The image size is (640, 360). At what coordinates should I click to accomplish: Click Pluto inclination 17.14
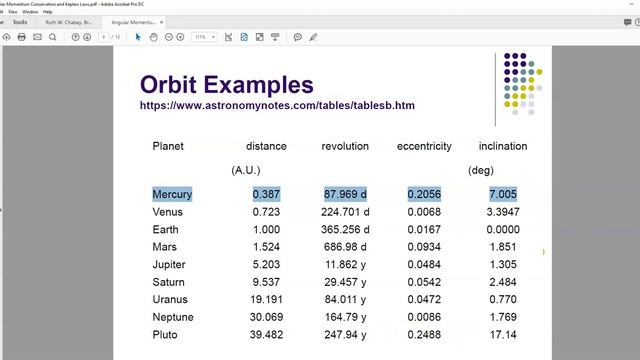(503, 335)
